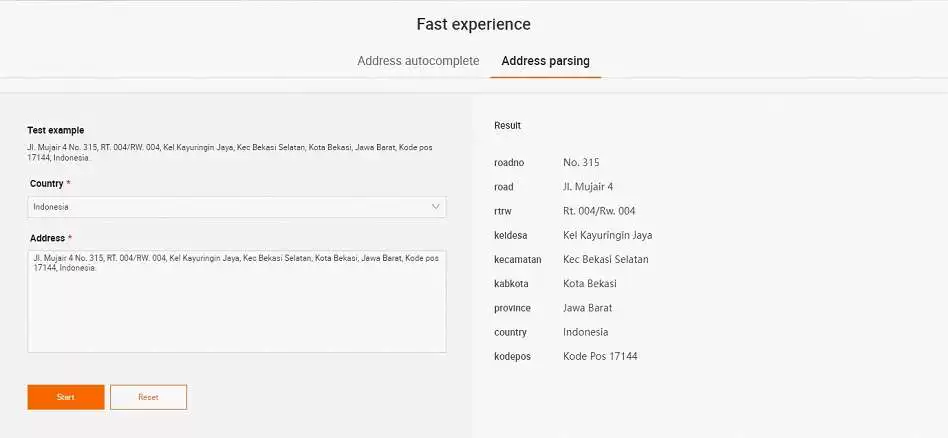Click the Result panel heading

tap(507, 126)
